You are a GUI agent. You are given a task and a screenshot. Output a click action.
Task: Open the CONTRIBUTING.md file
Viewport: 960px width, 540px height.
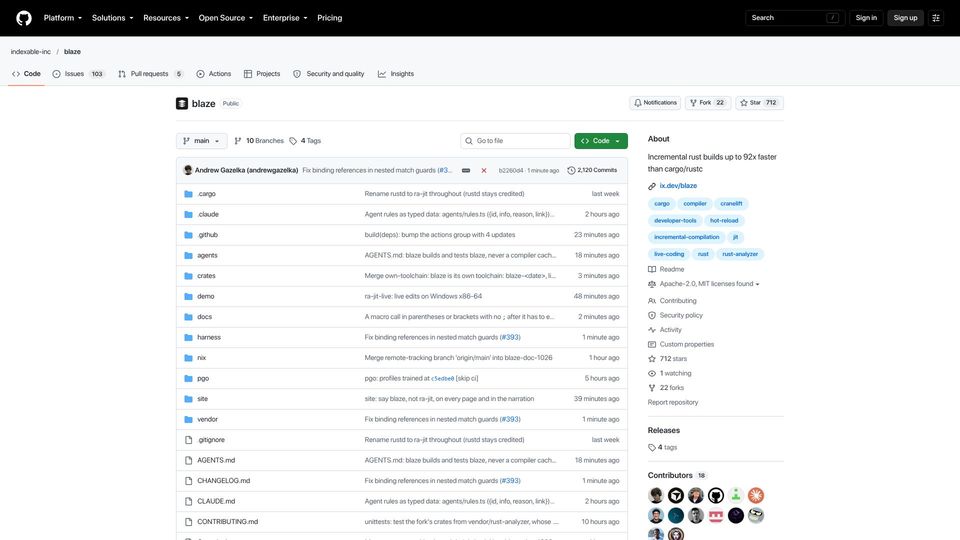(x=227, y=522)
